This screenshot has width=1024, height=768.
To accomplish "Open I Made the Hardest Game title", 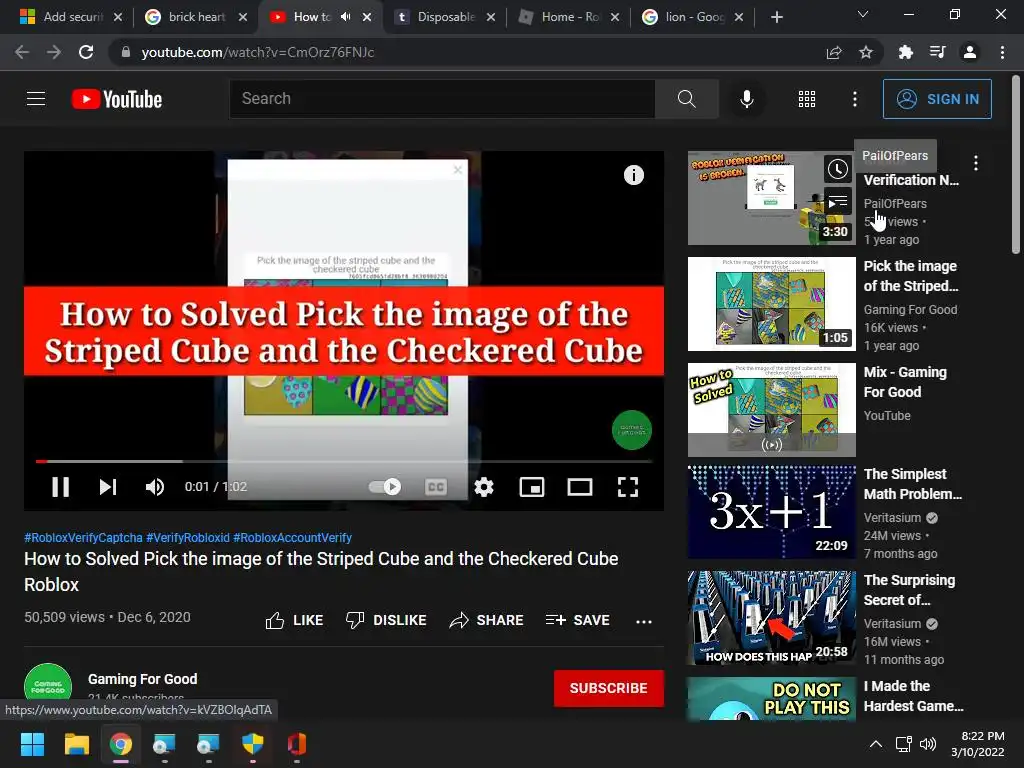I will point(913,696).
